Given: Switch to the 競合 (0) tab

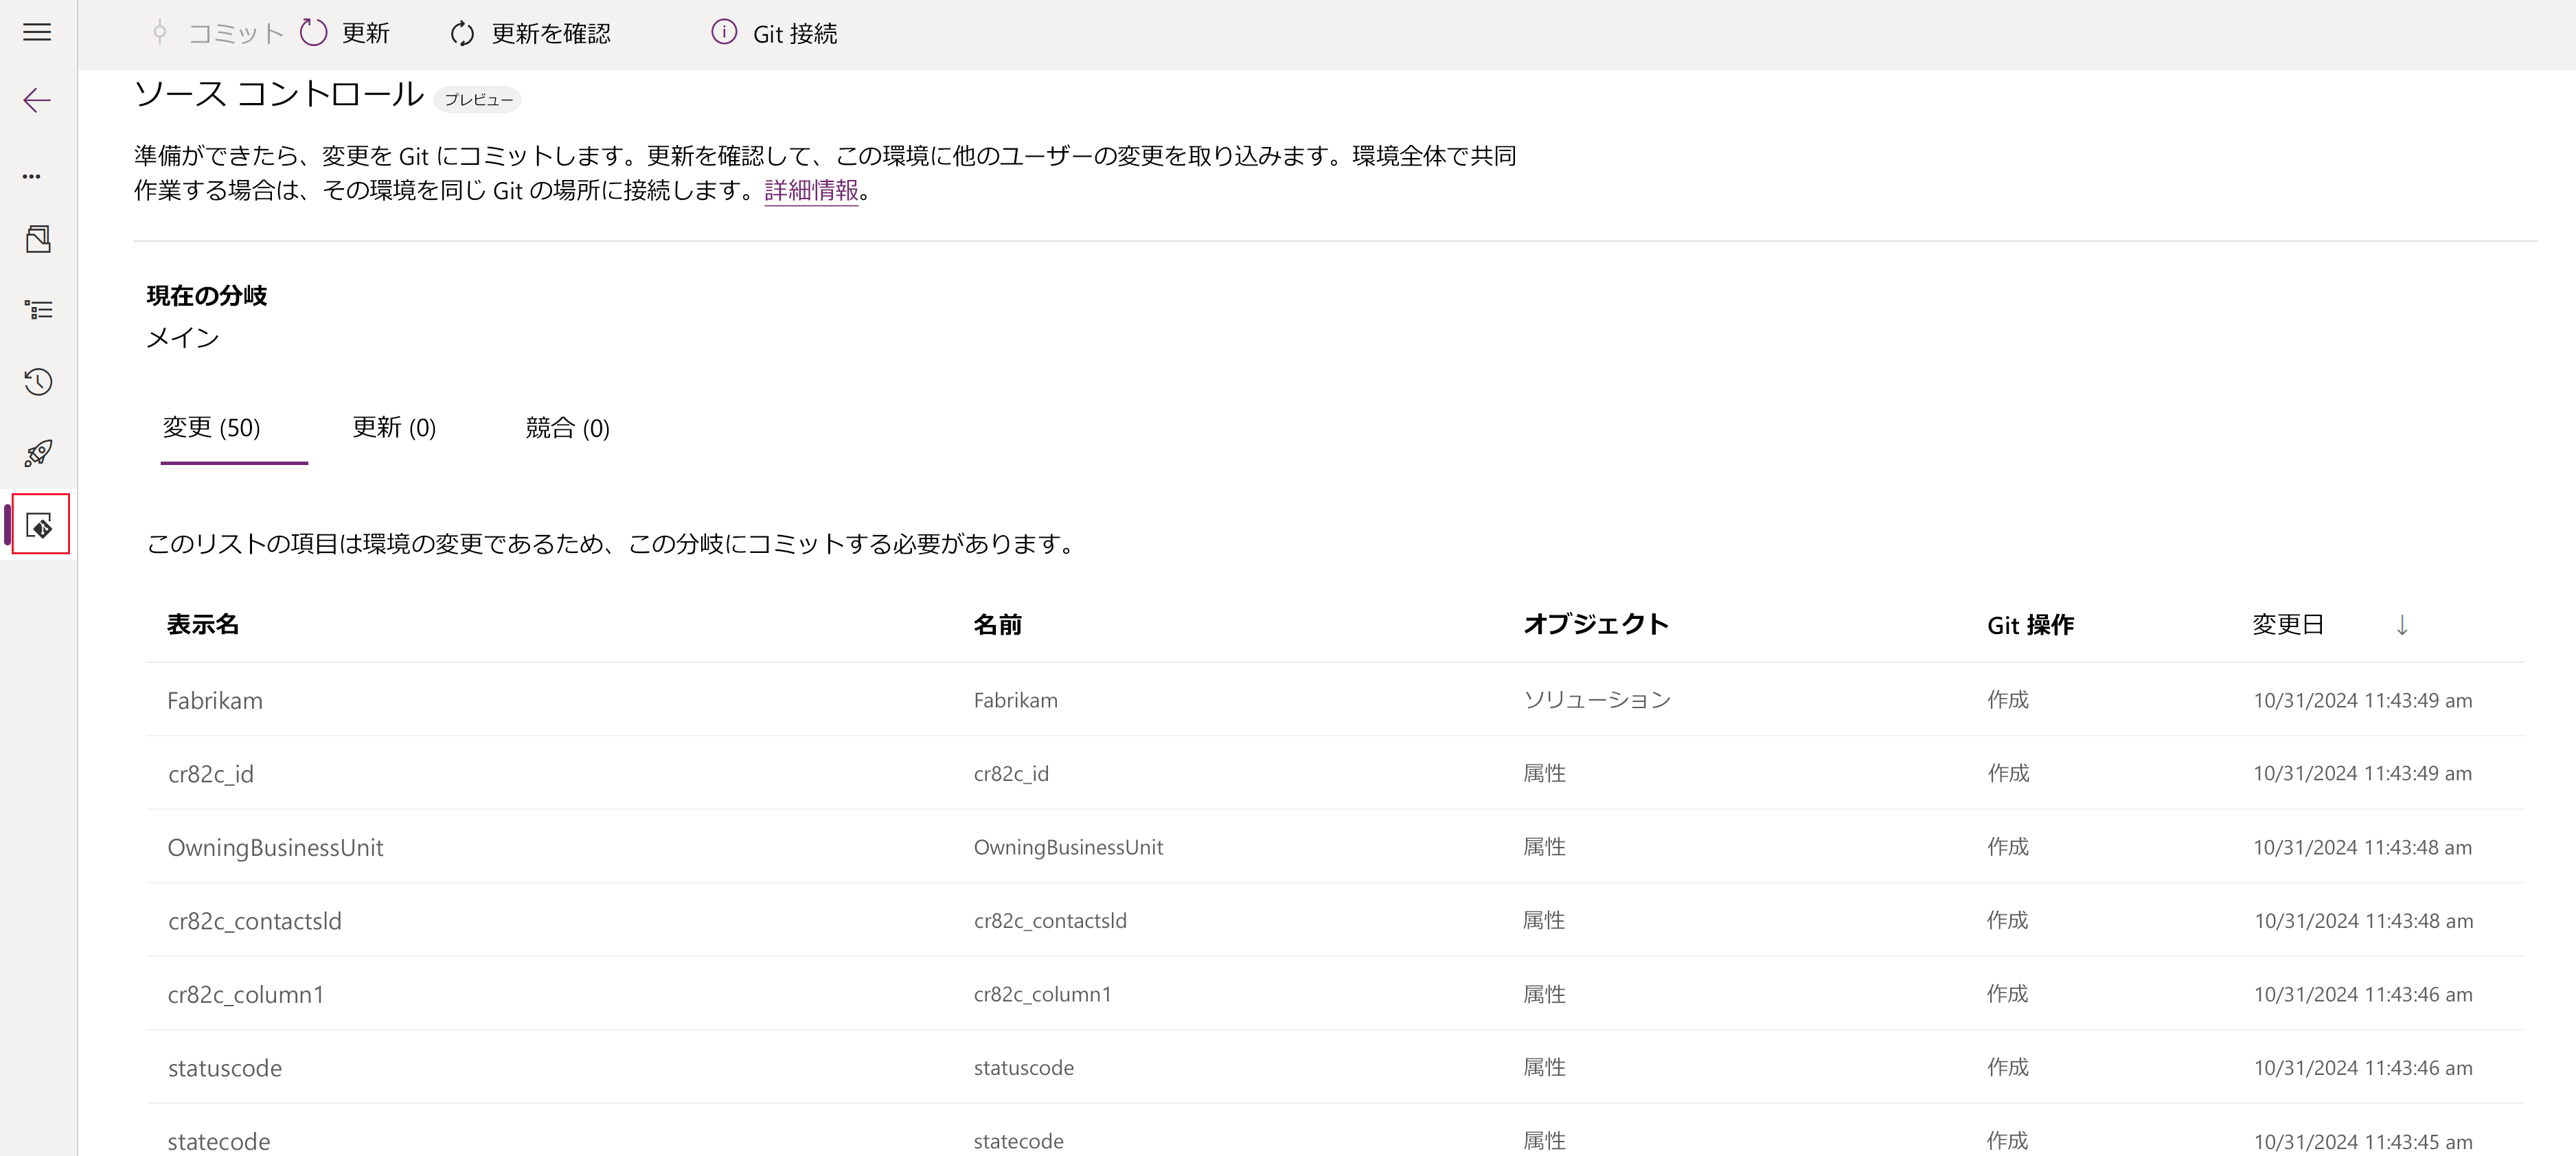Looking at the screenshot, I should point(567,428).
